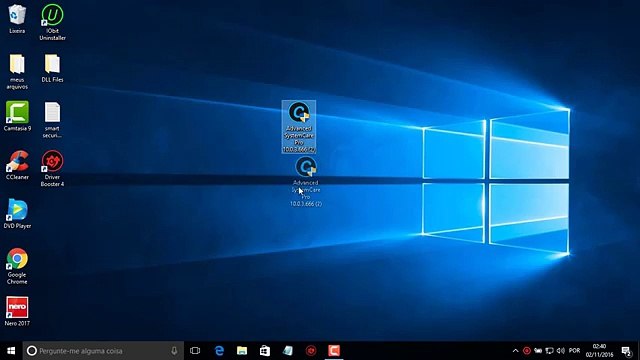Click the red recording icon in system tray
Screen dimensions: 640x360
(x=527, y=351)
